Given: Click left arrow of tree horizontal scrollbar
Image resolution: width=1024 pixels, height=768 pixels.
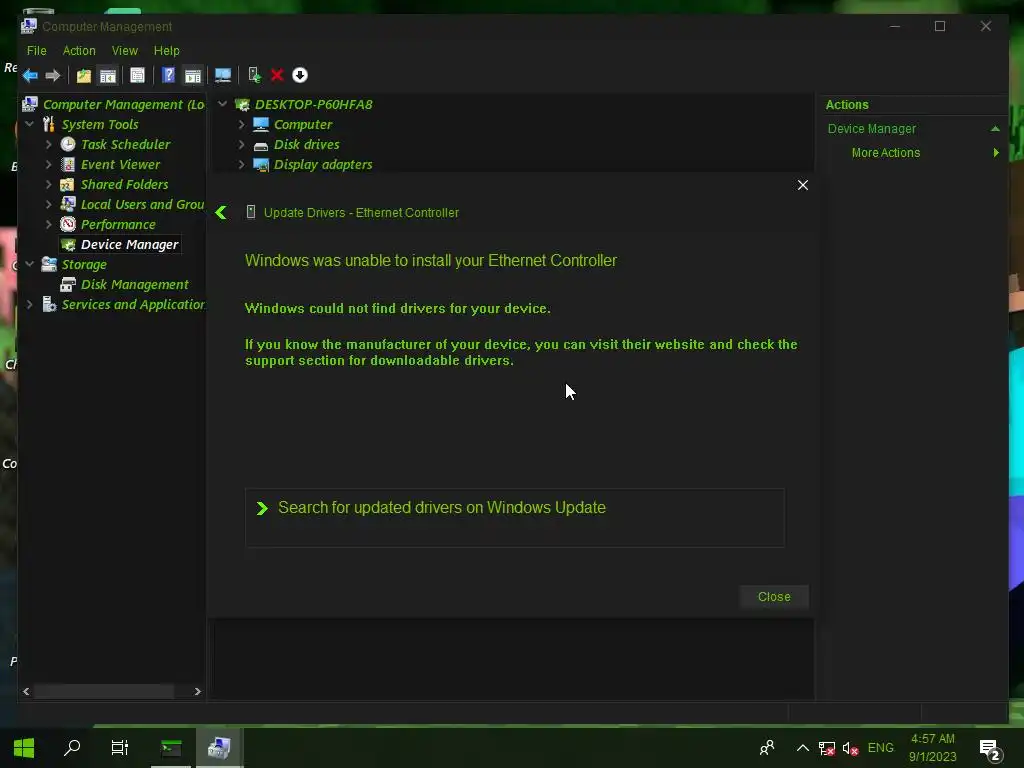Looking at the screenshot, I should tap(26, 692).
